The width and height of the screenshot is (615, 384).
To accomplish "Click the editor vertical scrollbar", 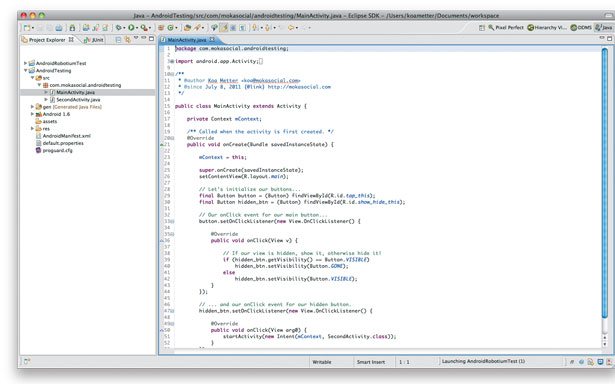I will (604, 183).
